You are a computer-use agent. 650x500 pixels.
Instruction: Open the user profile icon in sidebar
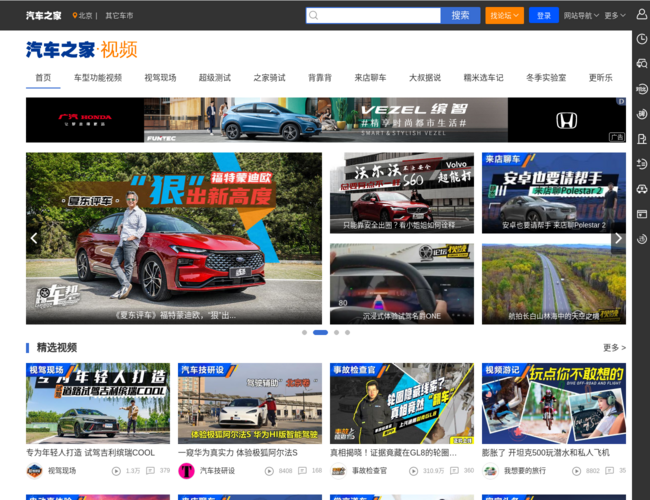pos(642,15)
